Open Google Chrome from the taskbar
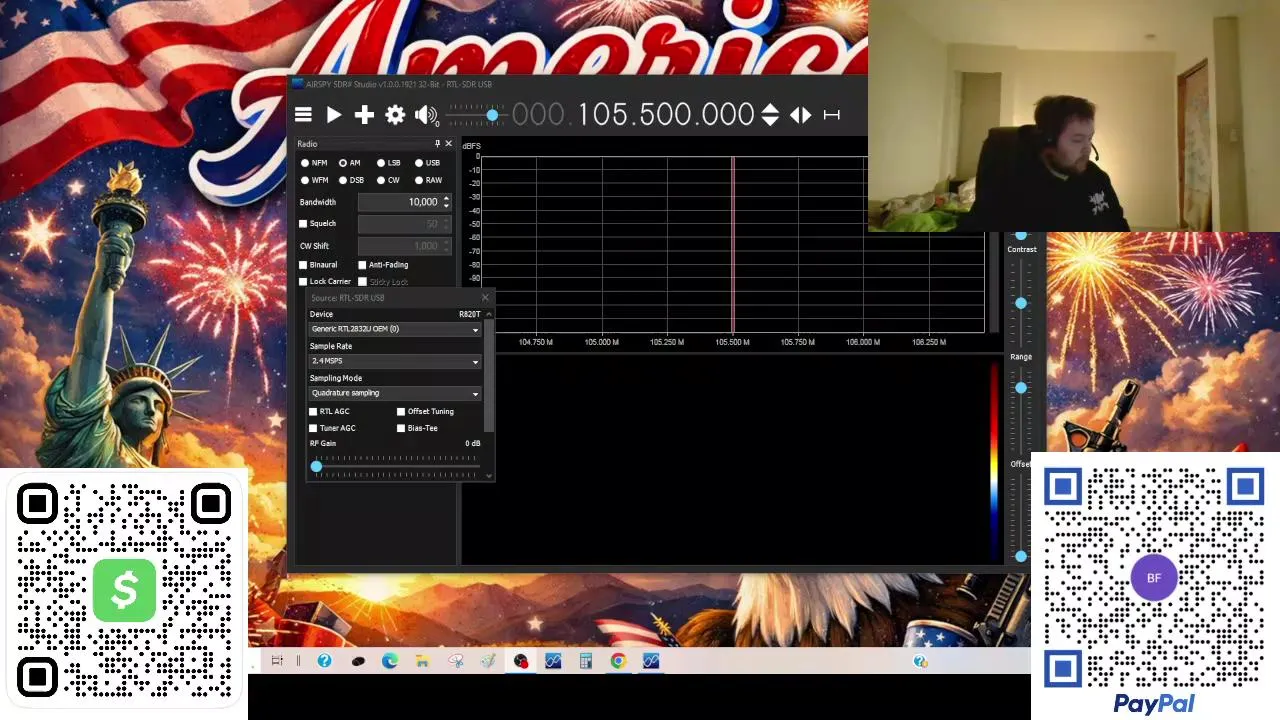The image size is (1280, 720). coord(618,661)
